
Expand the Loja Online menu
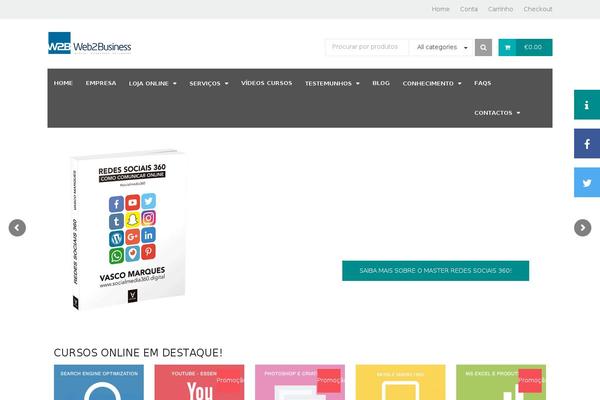tap(152, 83)
